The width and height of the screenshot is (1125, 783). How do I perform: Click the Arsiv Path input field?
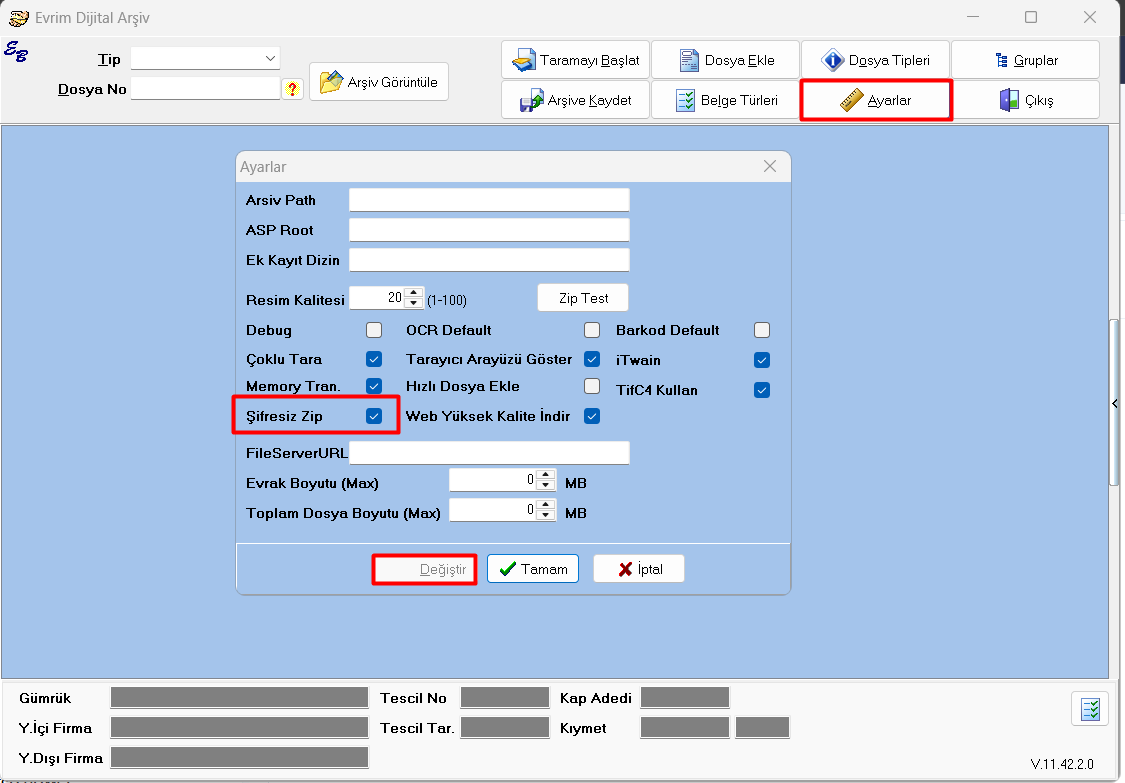(x=489, y=200)
